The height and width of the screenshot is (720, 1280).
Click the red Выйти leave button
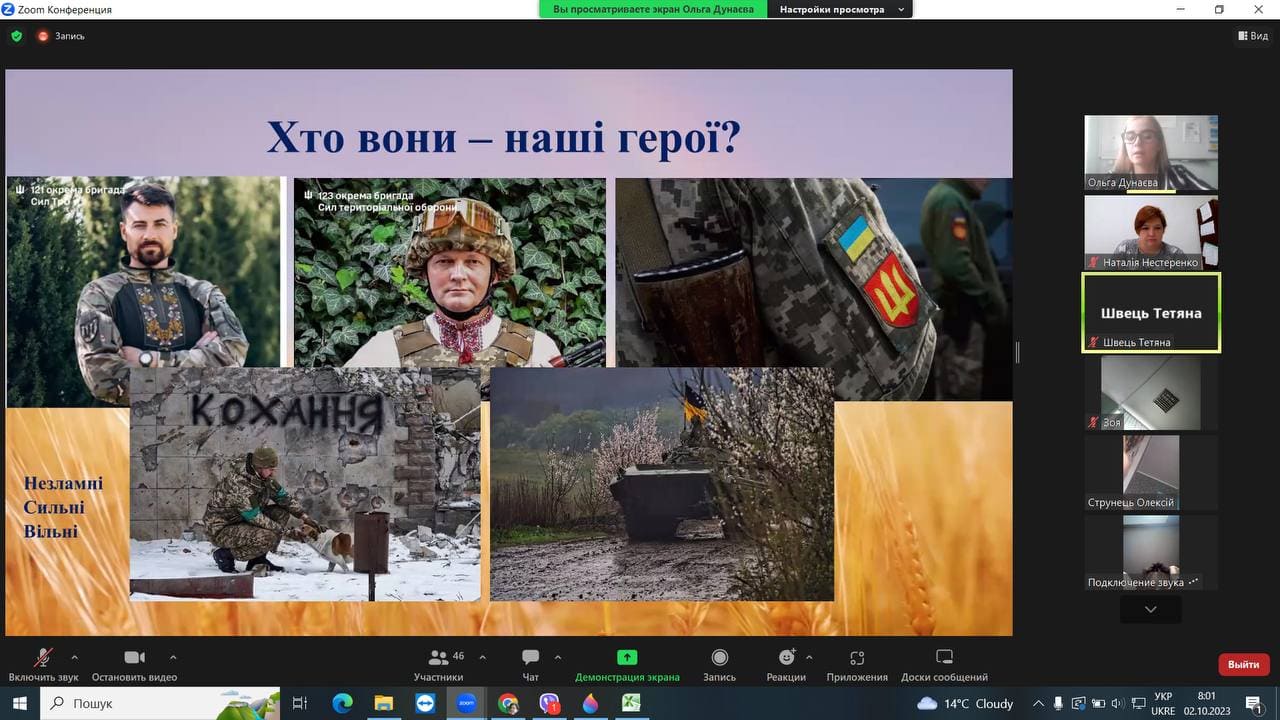tap(1244, 664)
